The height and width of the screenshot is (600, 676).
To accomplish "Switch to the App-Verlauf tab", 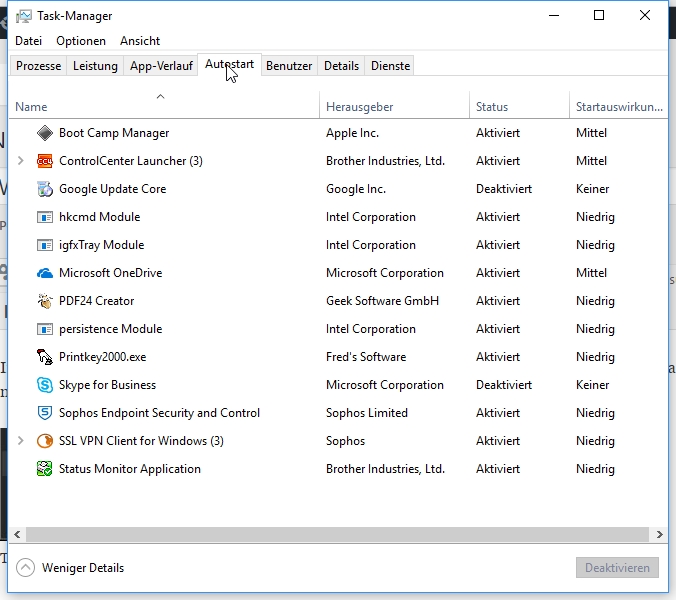I will (x=161, y=66).
